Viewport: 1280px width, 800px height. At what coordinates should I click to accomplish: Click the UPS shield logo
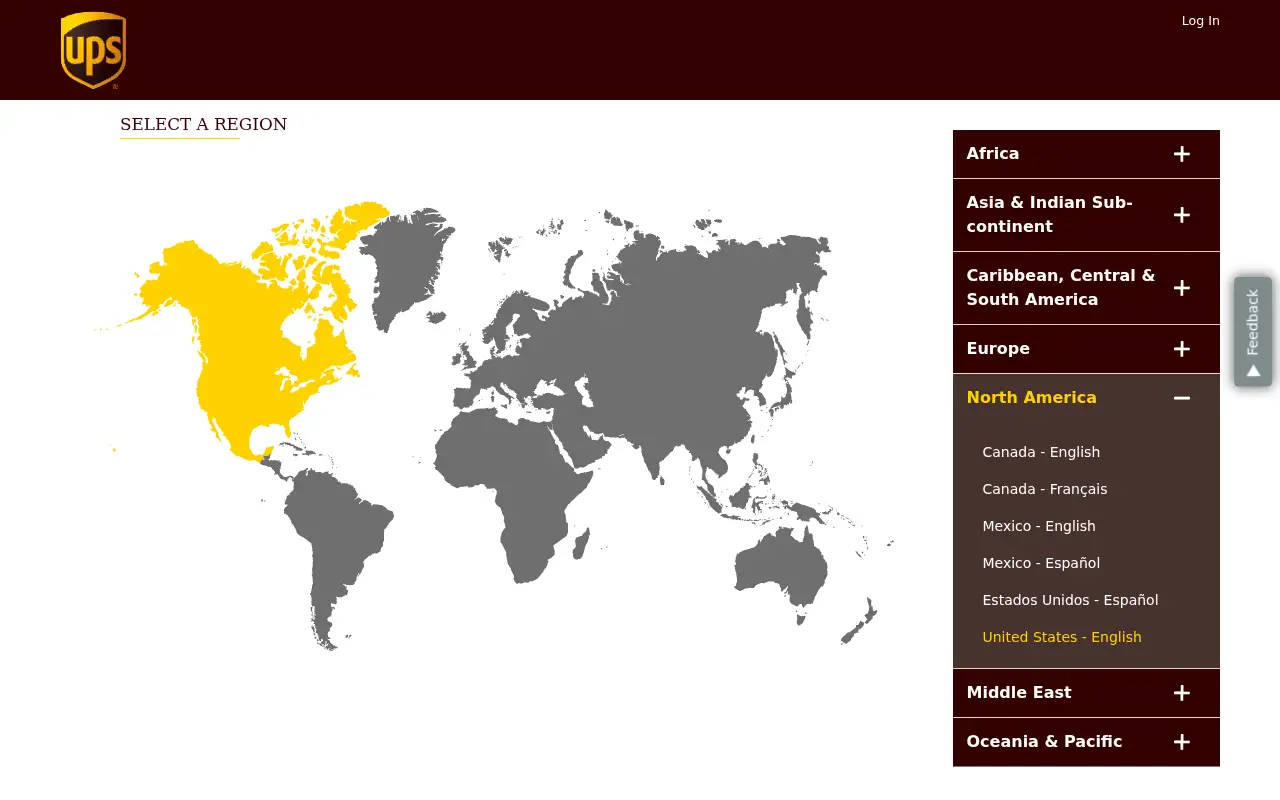[x=93, y=50]
